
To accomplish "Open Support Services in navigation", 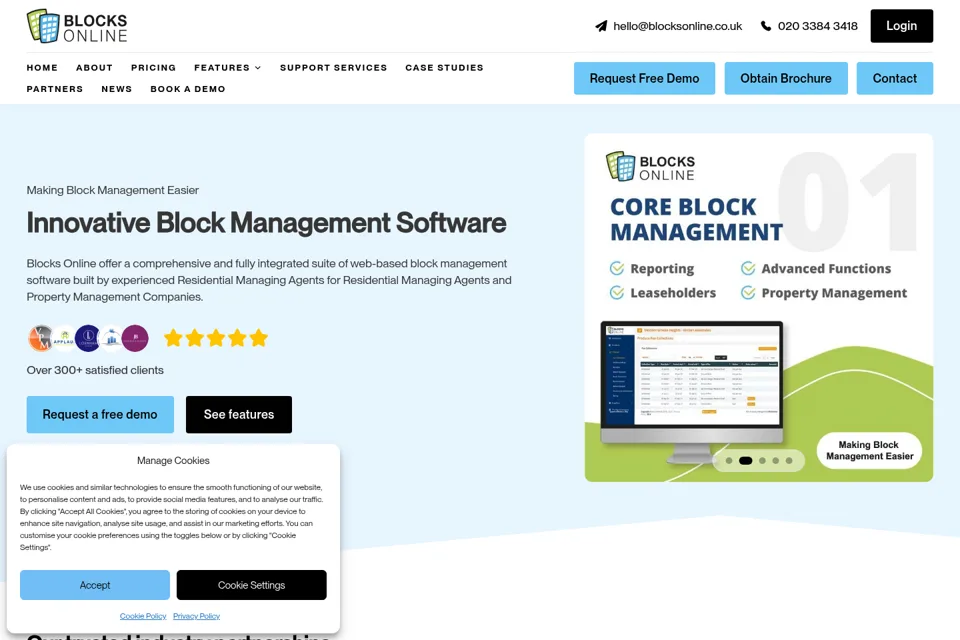I will click(x=334, y=67).
